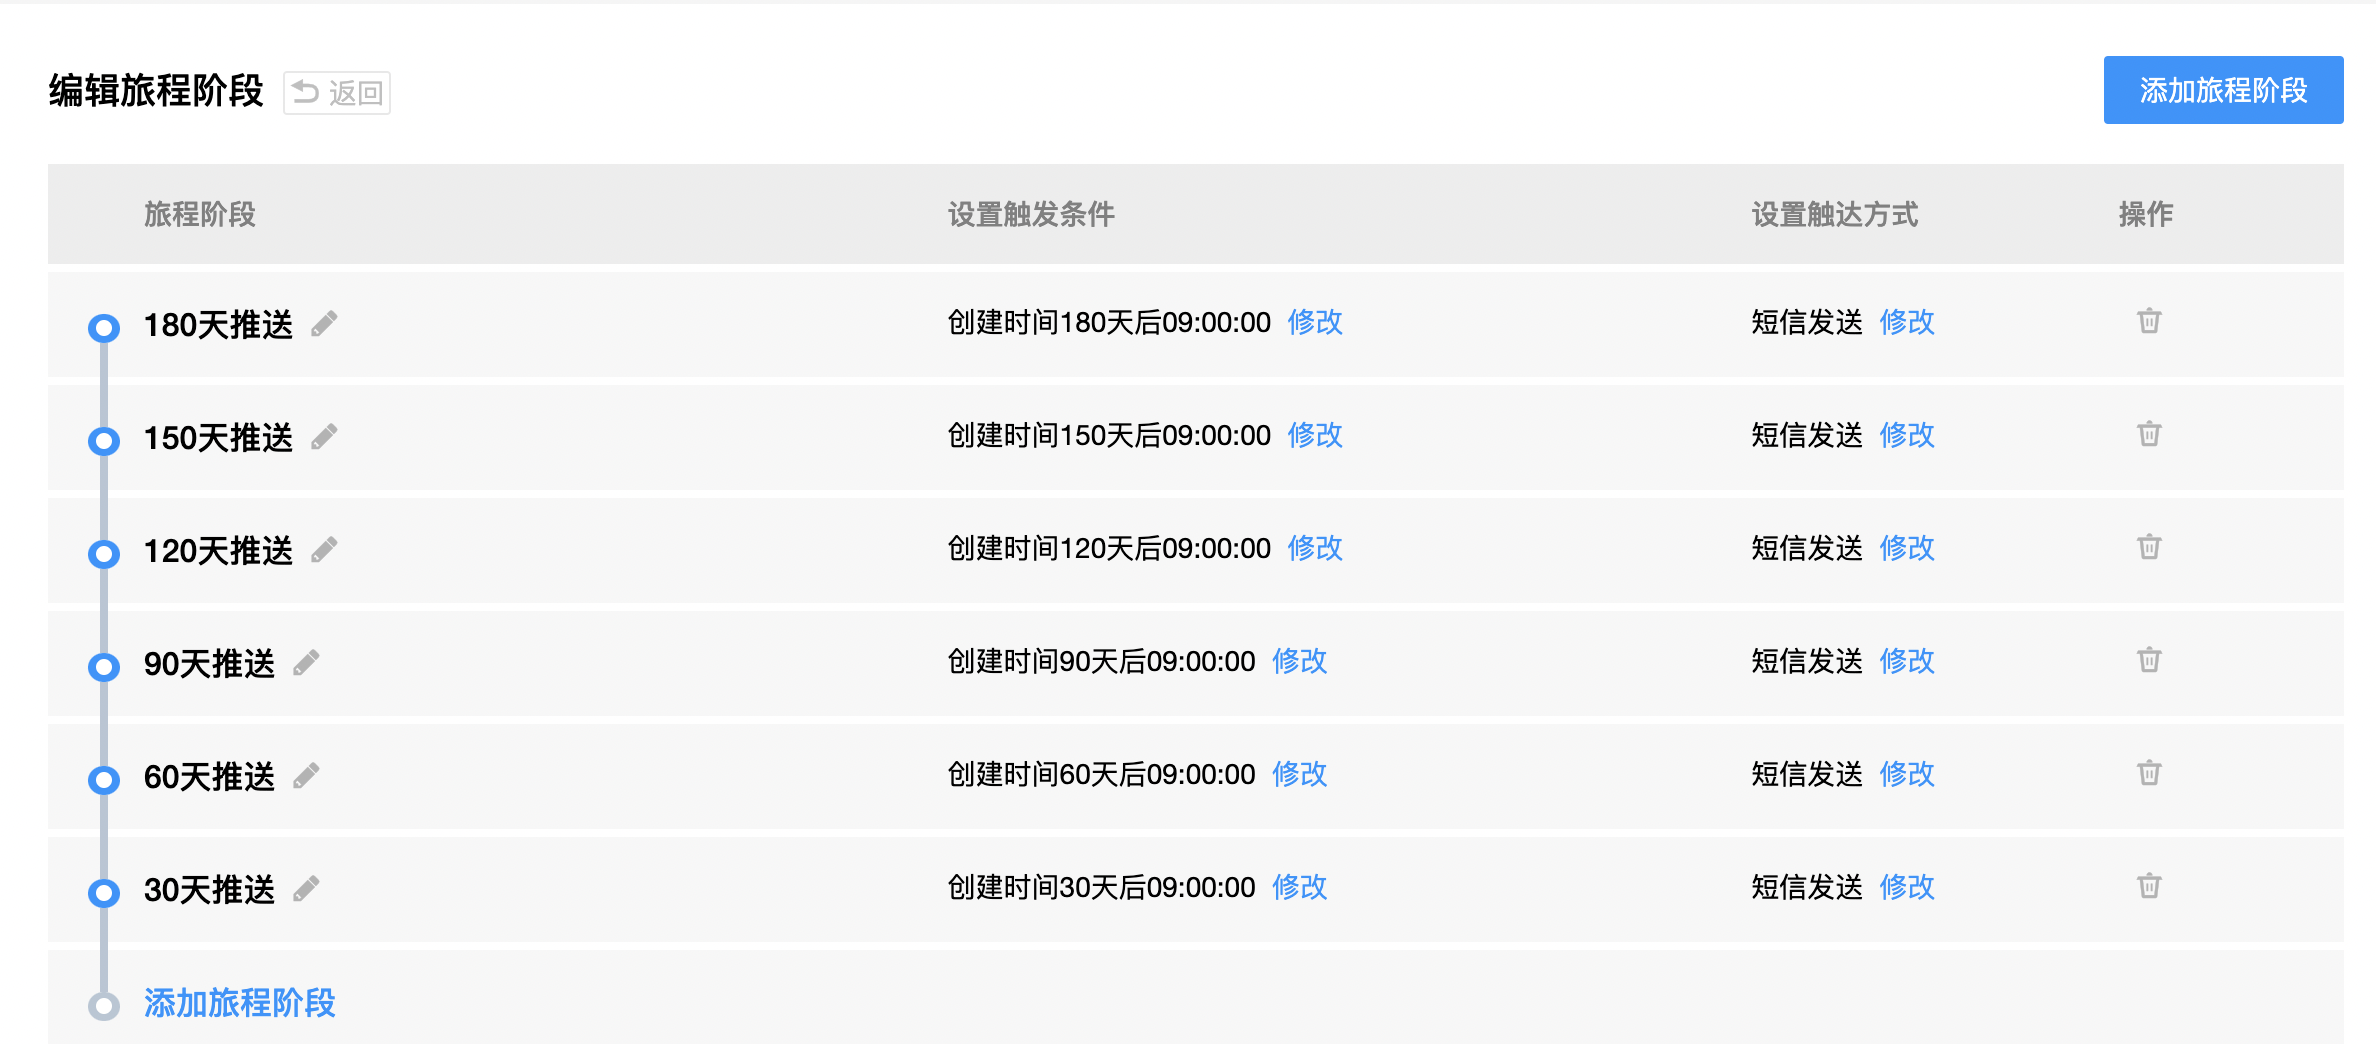
Task: Click the 添加旅程阶段 link at timeline bottom
Action: coord(239,1003)
